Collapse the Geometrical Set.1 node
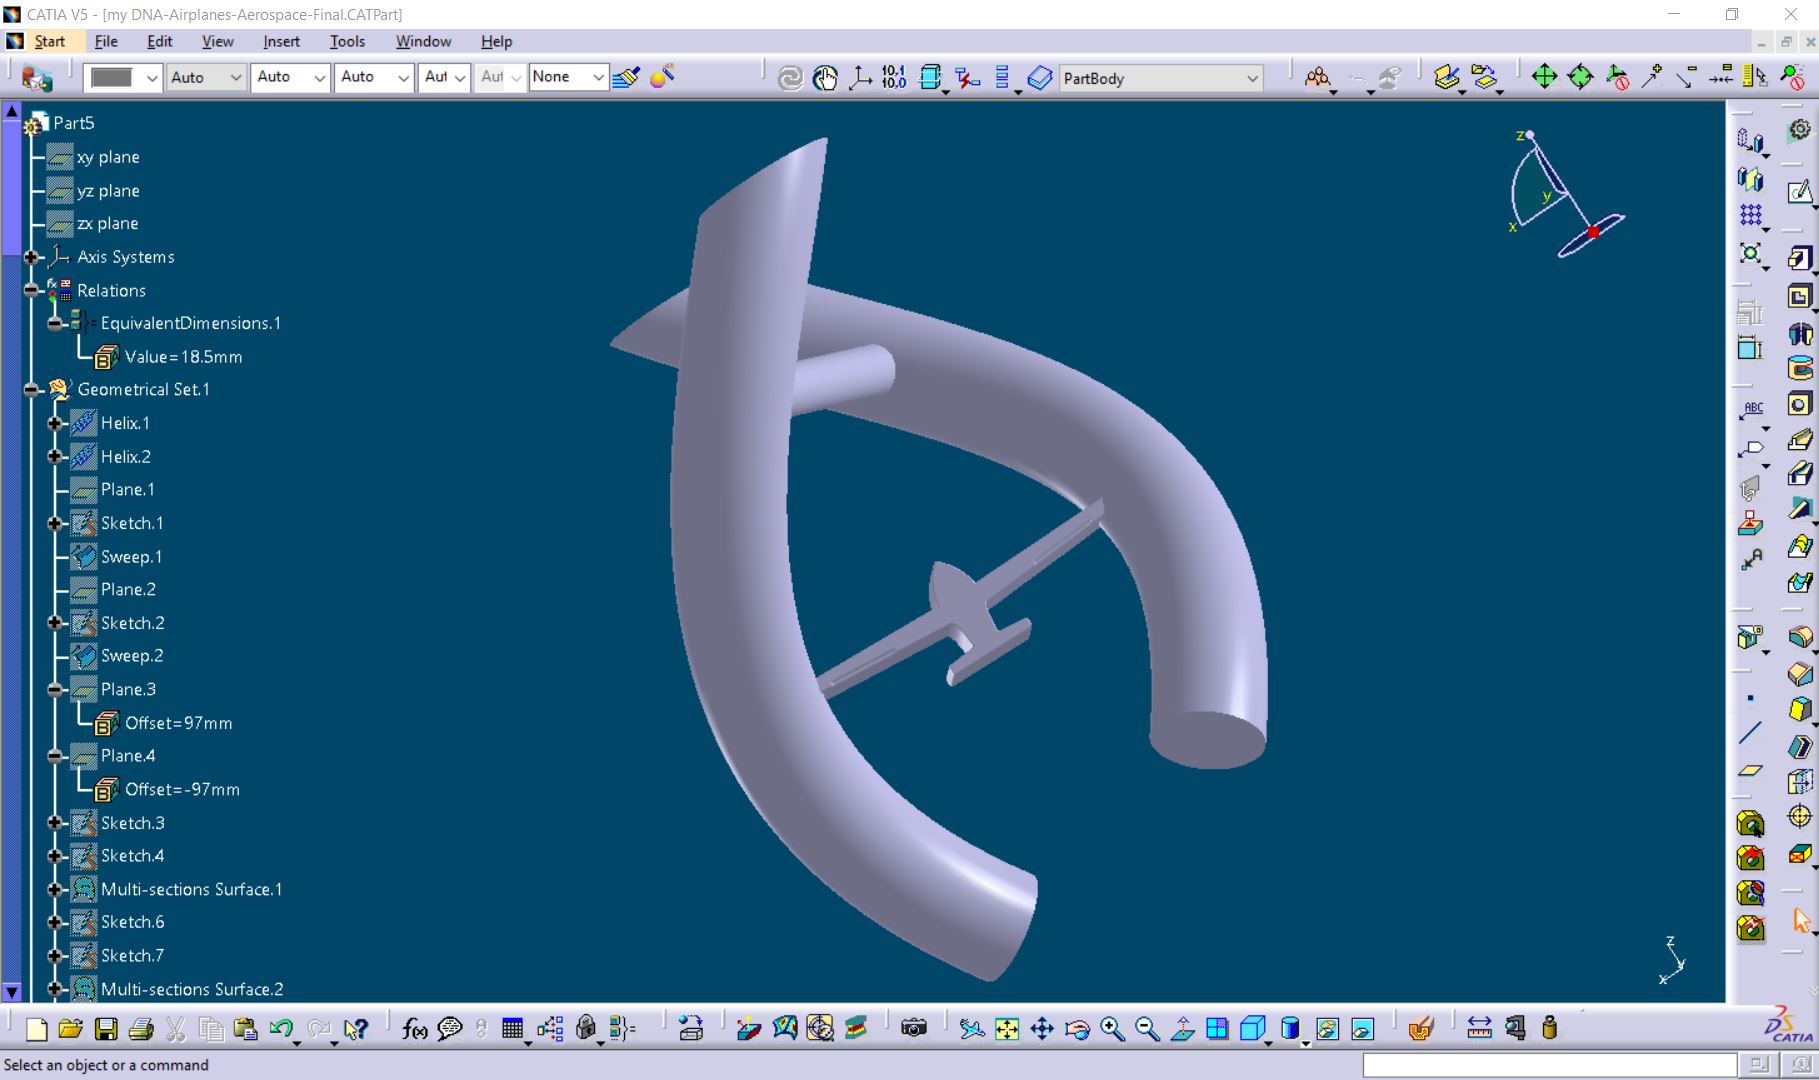This screenshot has width=1819, height=1080. click(32, 390)
